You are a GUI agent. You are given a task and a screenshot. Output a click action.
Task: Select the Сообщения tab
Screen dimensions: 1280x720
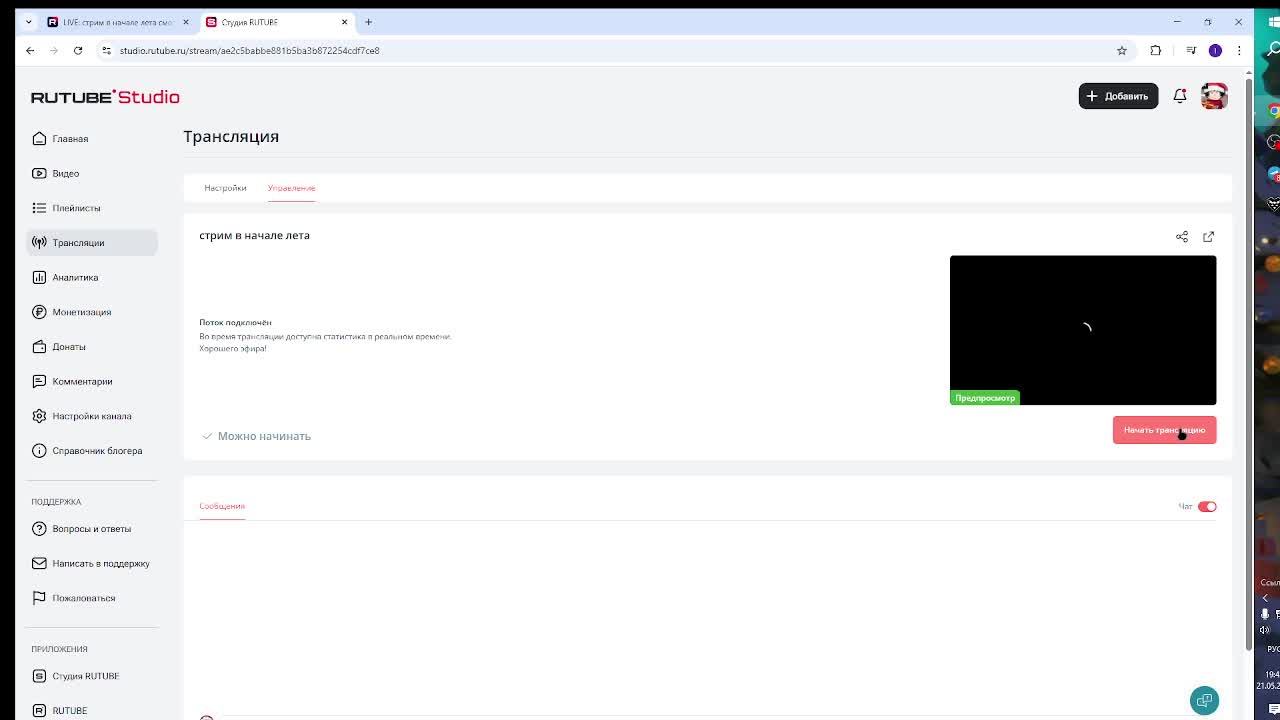click(222, 506)
